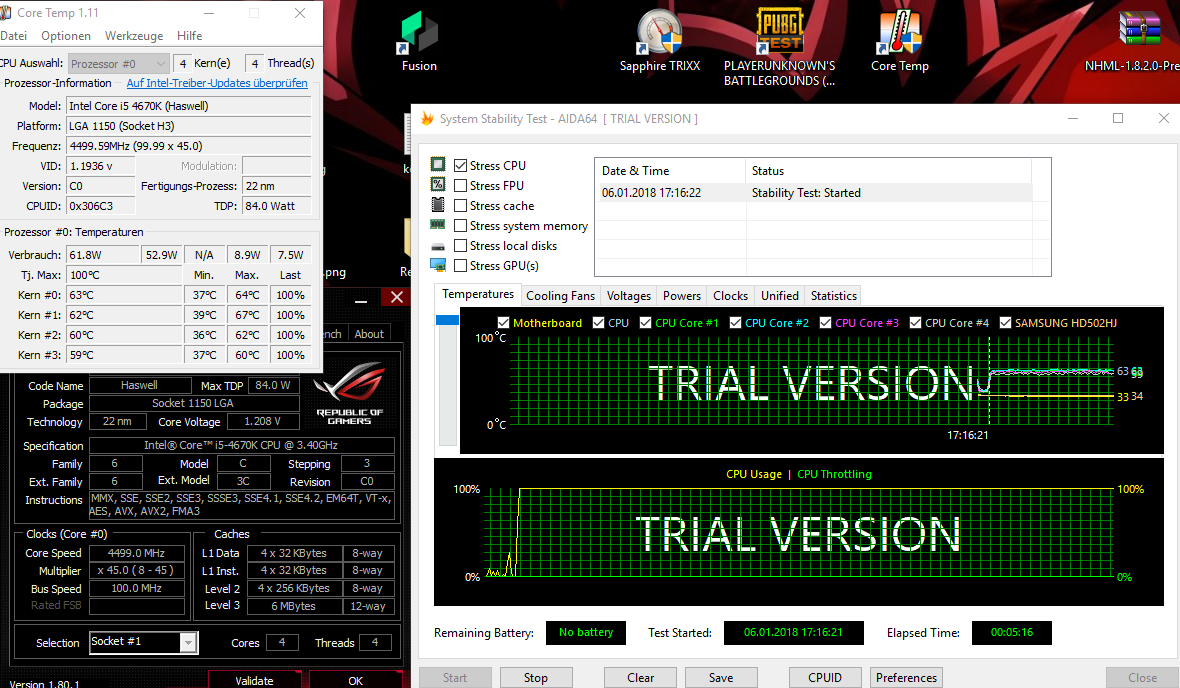The image size is (1180, 688).
Task: Click the Stress cache chip icon
Action: (x=438, y=205)
